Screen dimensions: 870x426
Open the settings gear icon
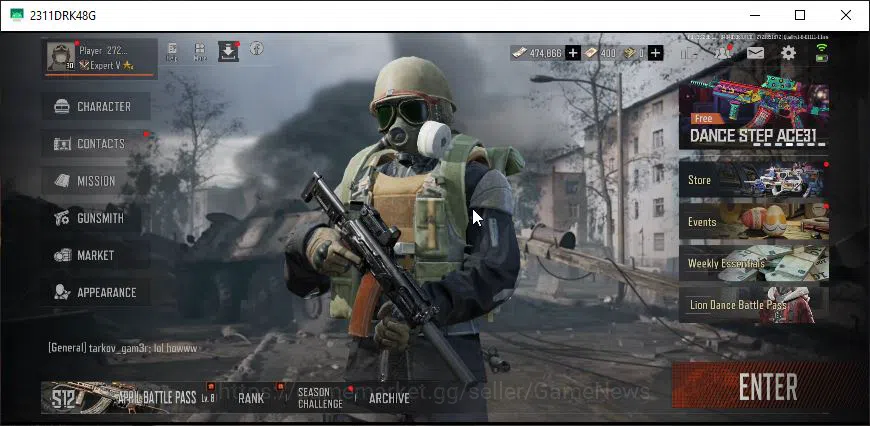coord(788,53)
